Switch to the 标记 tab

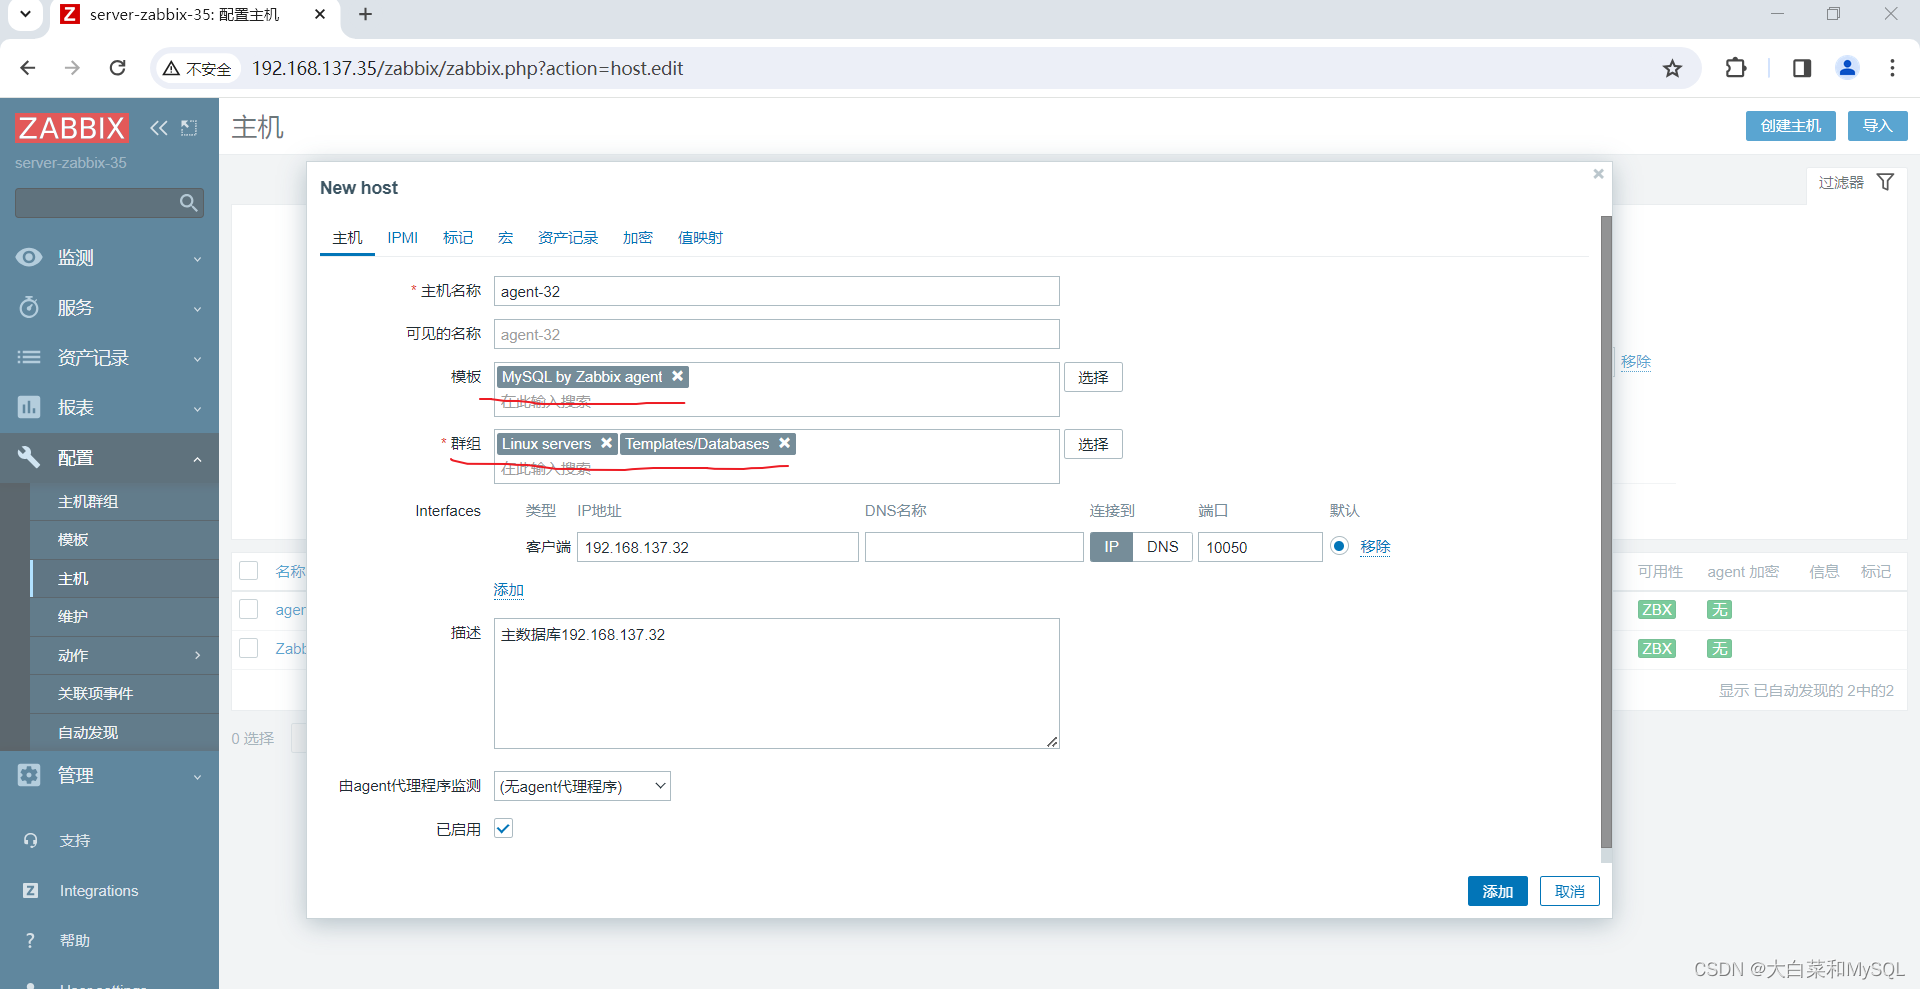click(x=458, y=238)
